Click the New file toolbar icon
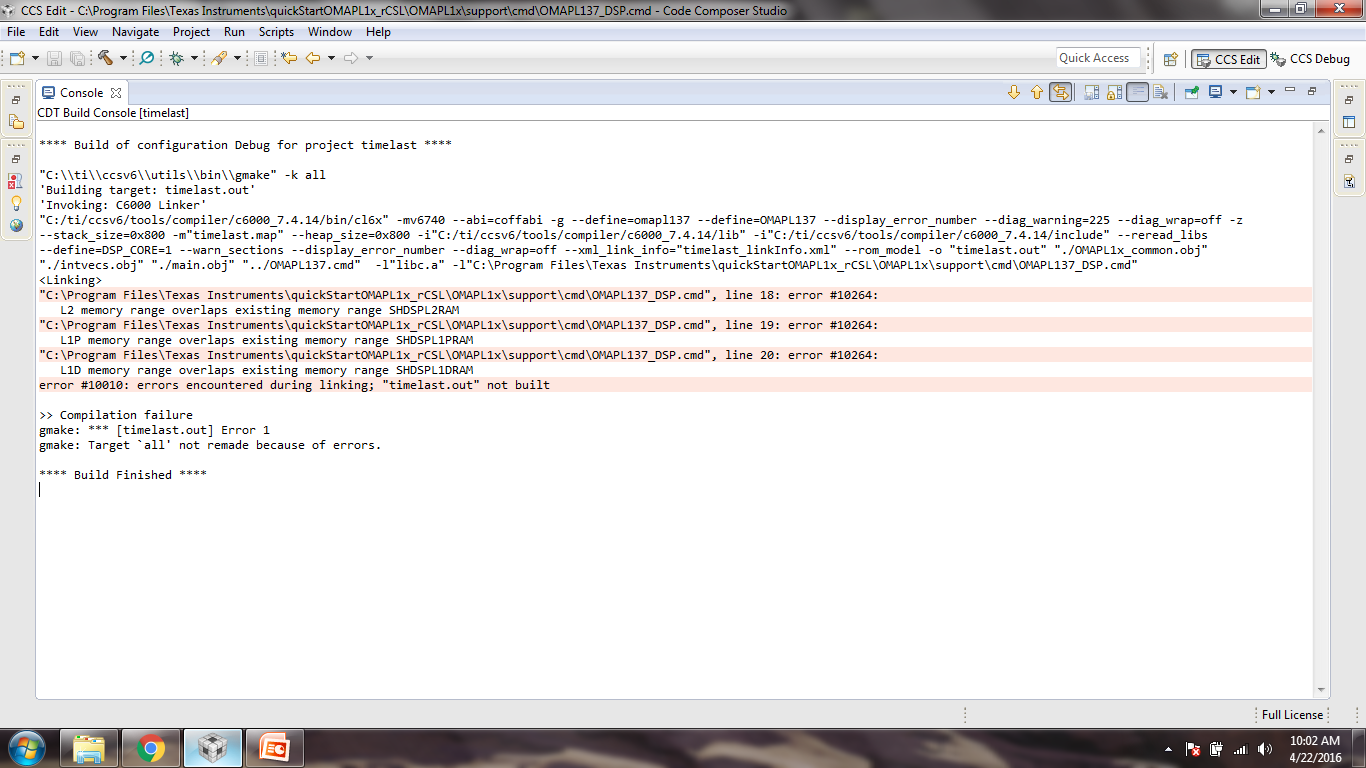The image size is (1366, 768). 17,58
